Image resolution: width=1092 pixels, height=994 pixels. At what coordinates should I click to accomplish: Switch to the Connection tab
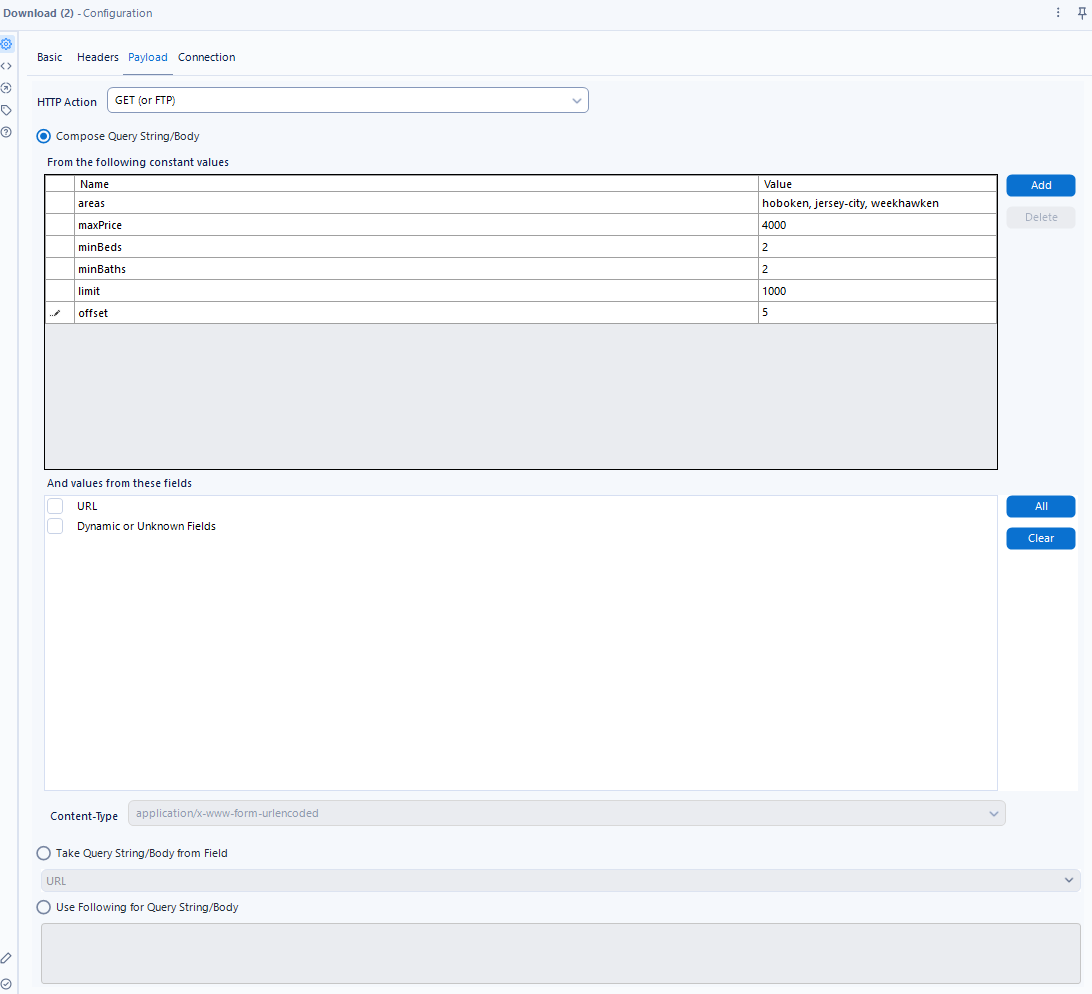pyautogui.click(x=207, y=58)
